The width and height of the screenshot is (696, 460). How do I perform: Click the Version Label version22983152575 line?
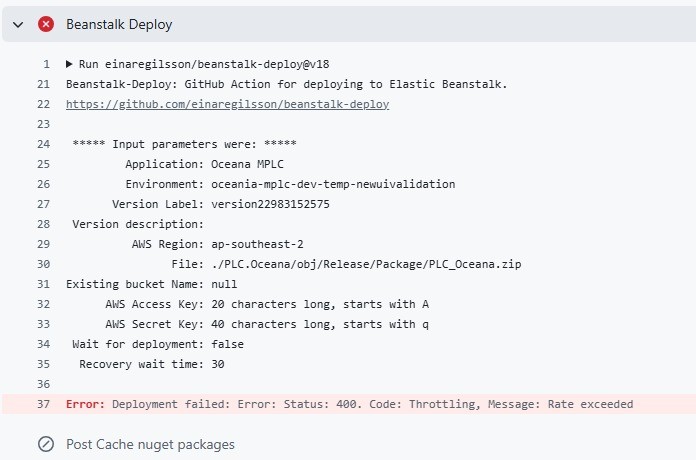click(221, 204)
